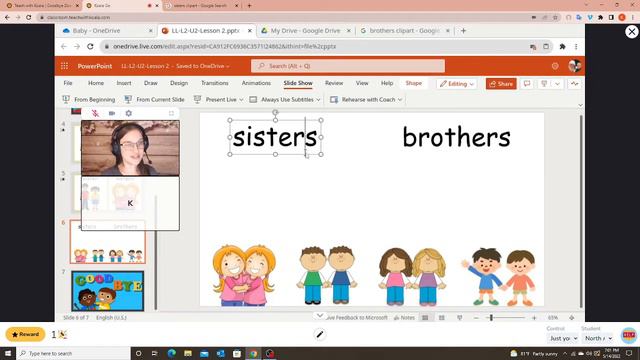This screenshot has height=360, width=640.
Task: Toggle the camera in video panel
Action: [112, 113]
